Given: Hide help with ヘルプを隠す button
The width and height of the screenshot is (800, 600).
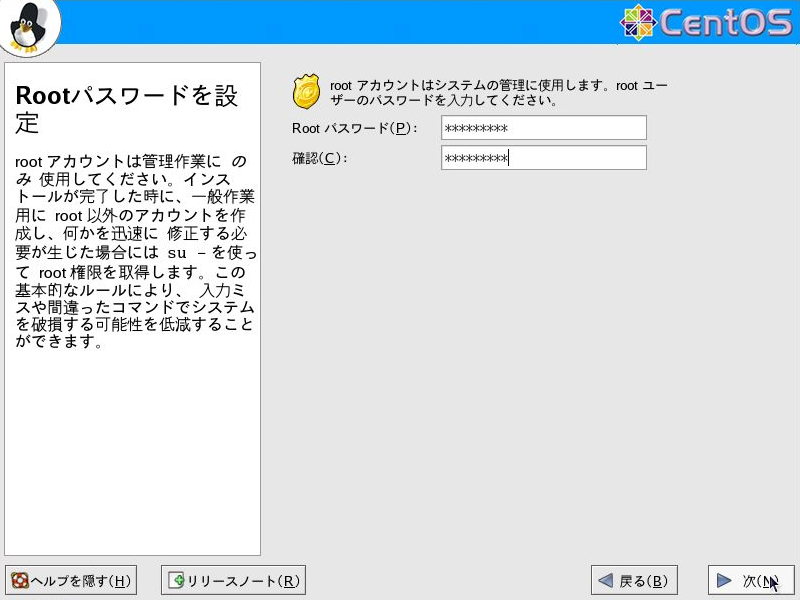Looking at the screenshot, I should click(71, 580).
